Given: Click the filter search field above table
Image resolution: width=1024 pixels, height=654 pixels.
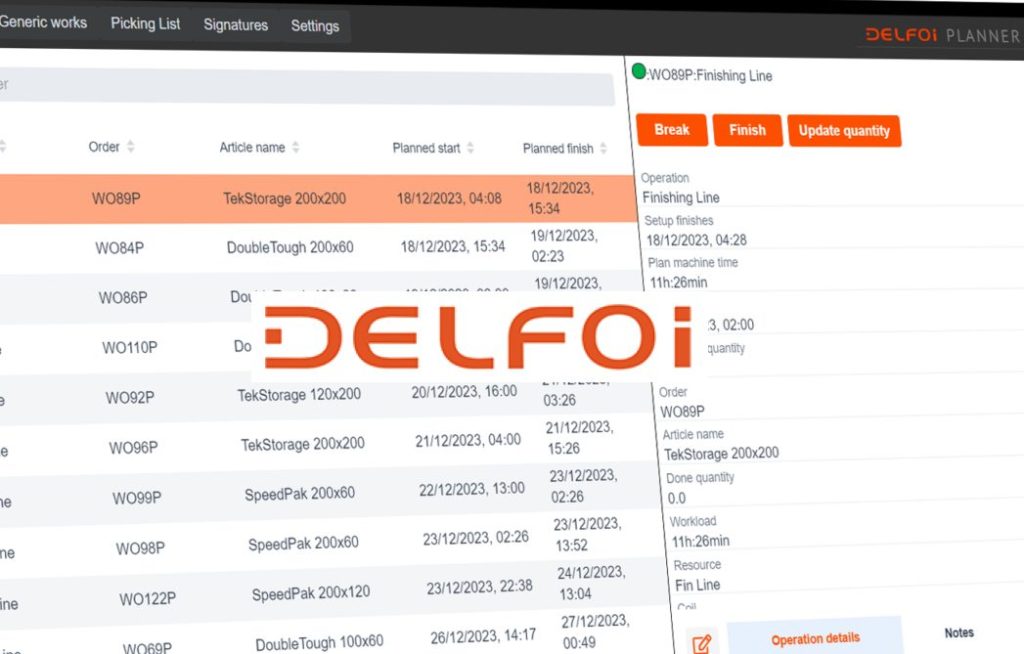Looking at the screenshot, I should 300,87.
